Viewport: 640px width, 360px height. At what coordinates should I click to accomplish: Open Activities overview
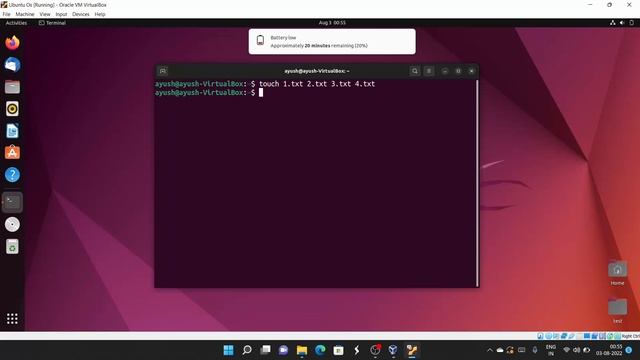coord(16,23)
